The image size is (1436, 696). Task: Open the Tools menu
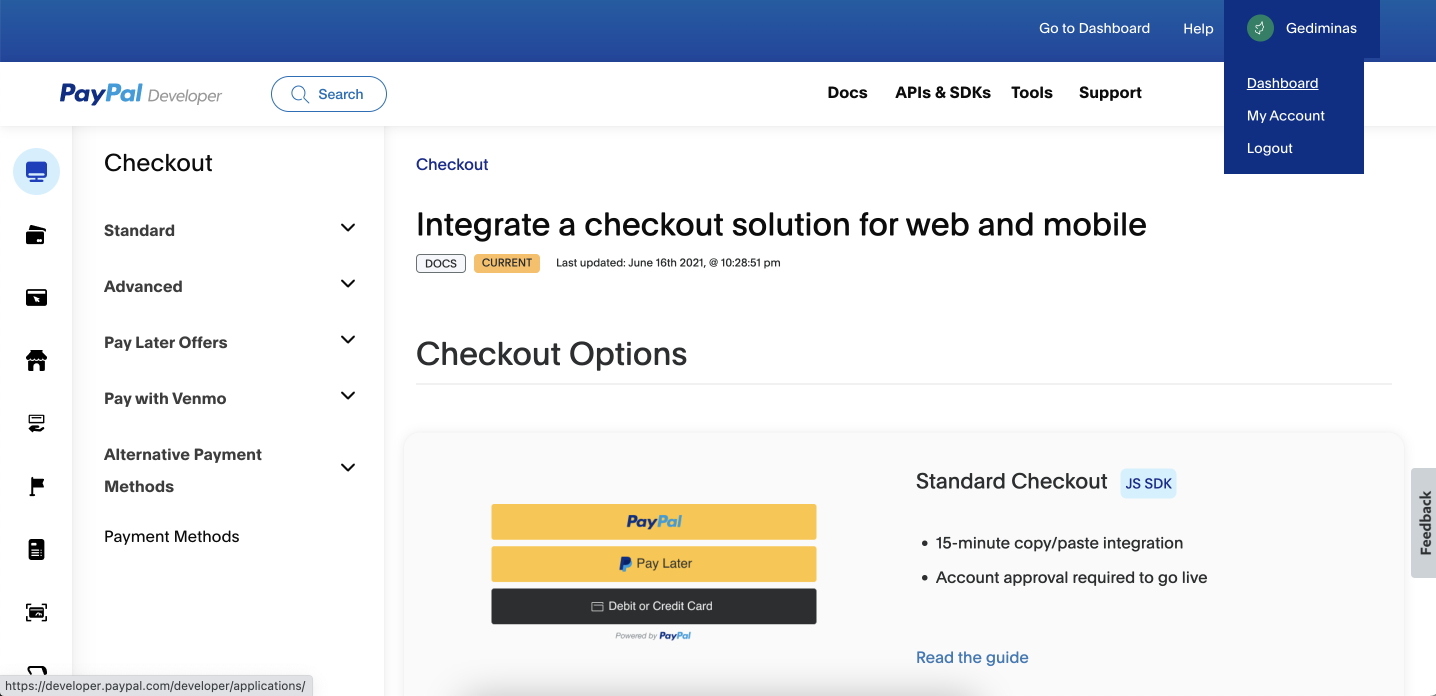1032,93
